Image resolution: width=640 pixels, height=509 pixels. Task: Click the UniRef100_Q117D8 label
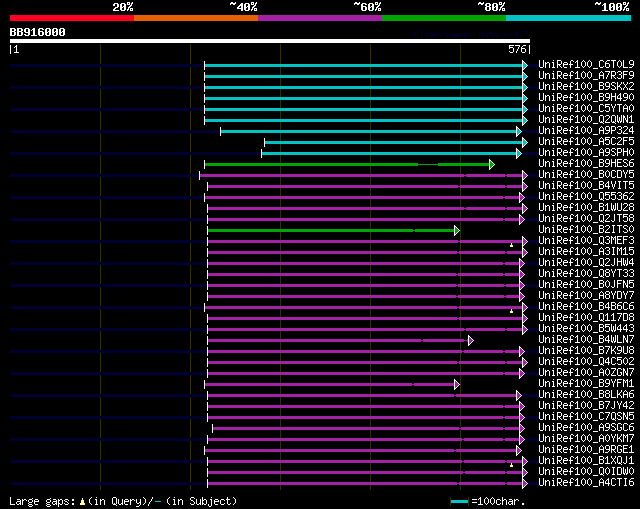[586, 318]
